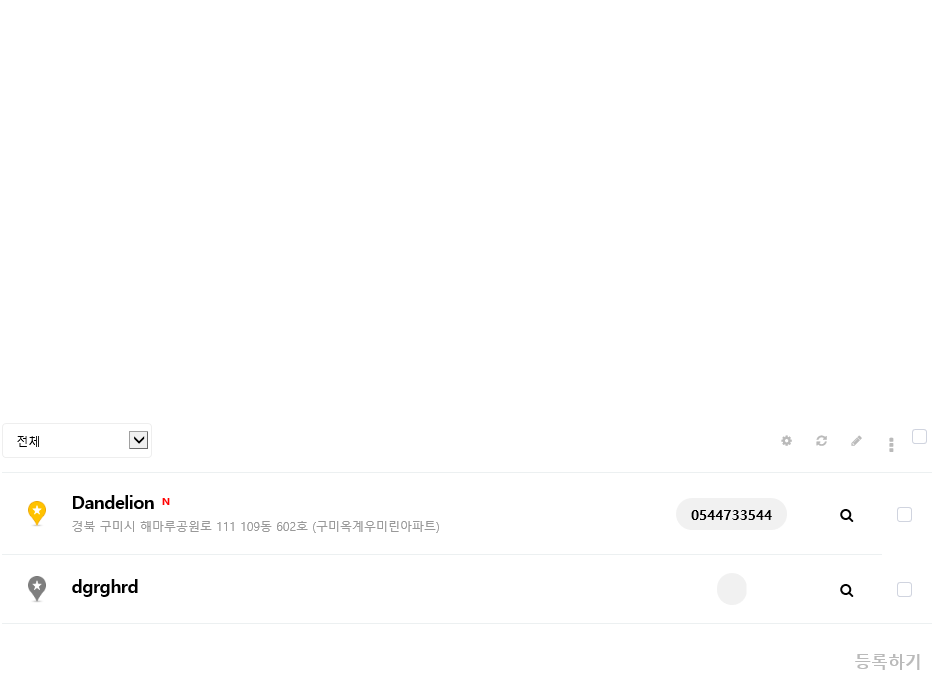The width and height of the screenshot is (938, 674).
Task: Search dgrghrd with its magnifier icon
Action: coord(846,590)
